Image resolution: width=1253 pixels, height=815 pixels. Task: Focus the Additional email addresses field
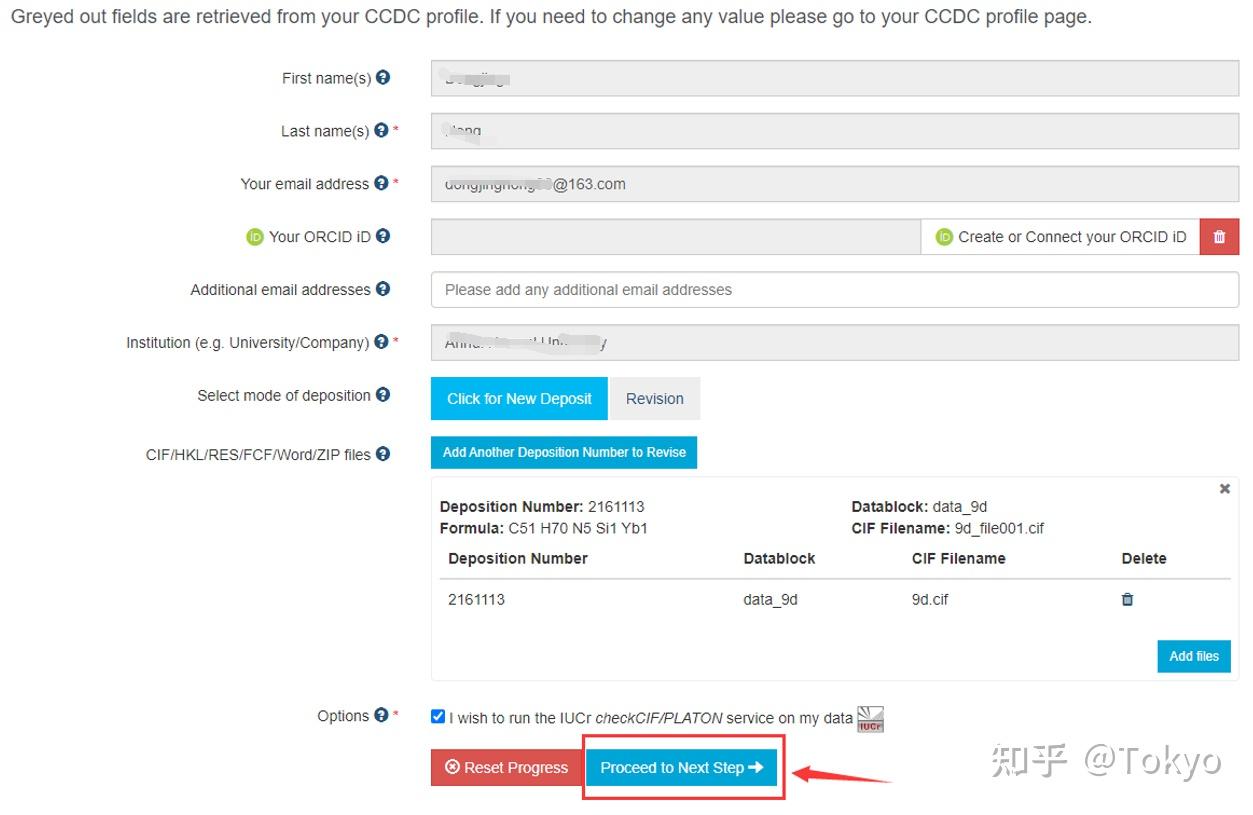pos(834,290)
